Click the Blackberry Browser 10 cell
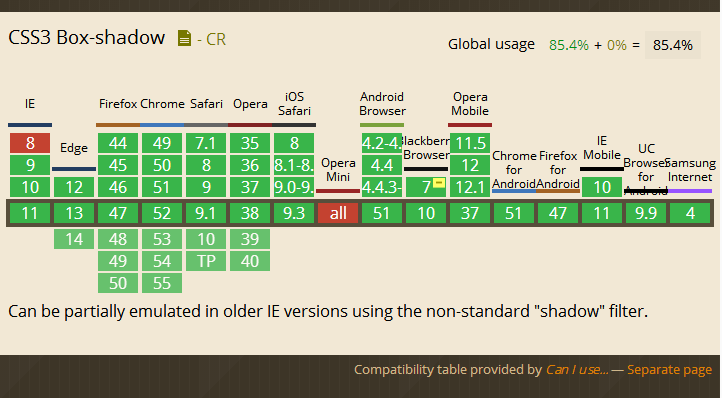The width and height of the screenshot is (722, 398). 426,213
